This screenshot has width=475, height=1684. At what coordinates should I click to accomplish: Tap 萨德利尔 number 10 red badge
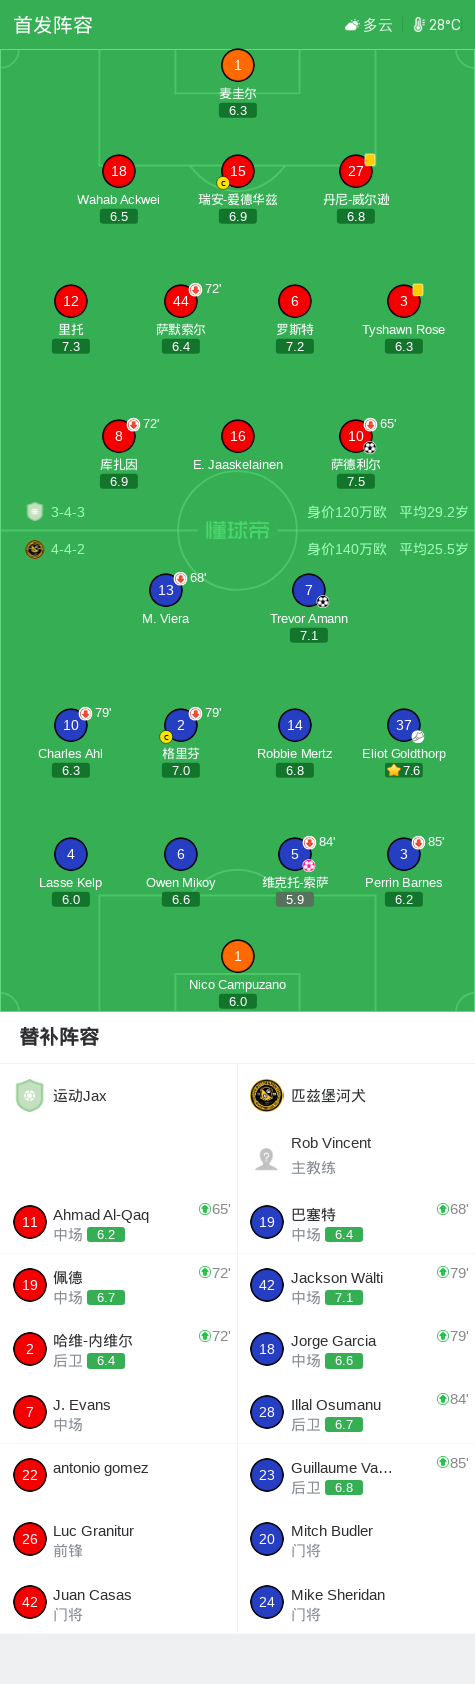[356, 436]
